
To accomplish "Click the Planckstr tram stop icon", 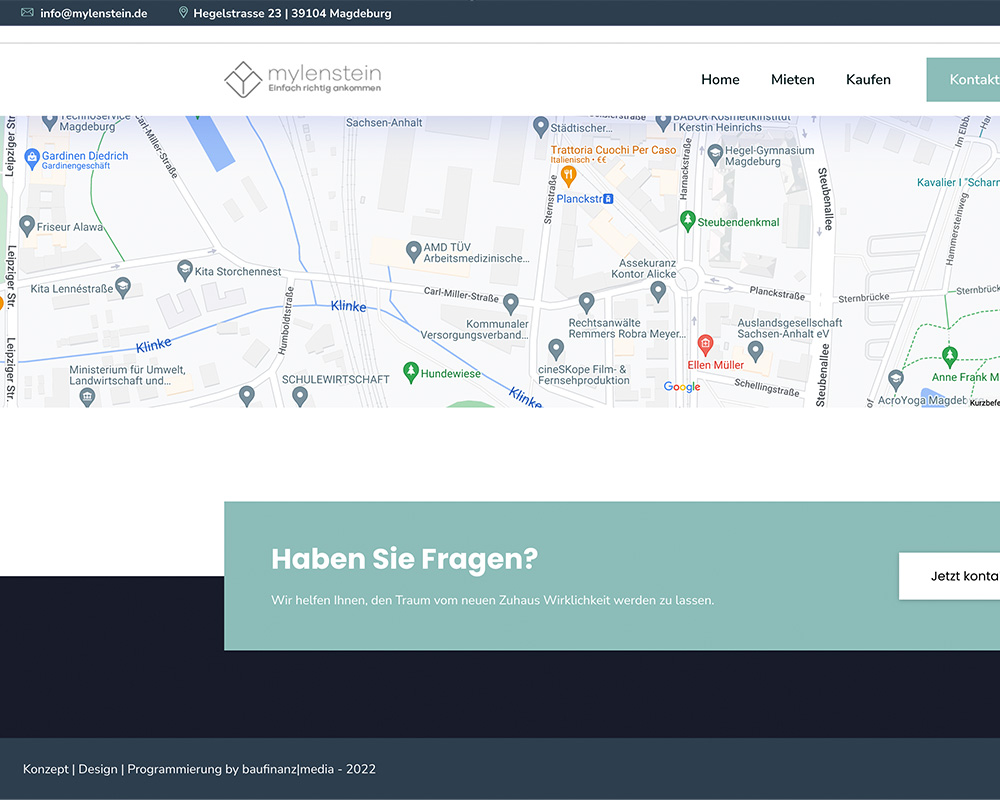I will (608, 199).
